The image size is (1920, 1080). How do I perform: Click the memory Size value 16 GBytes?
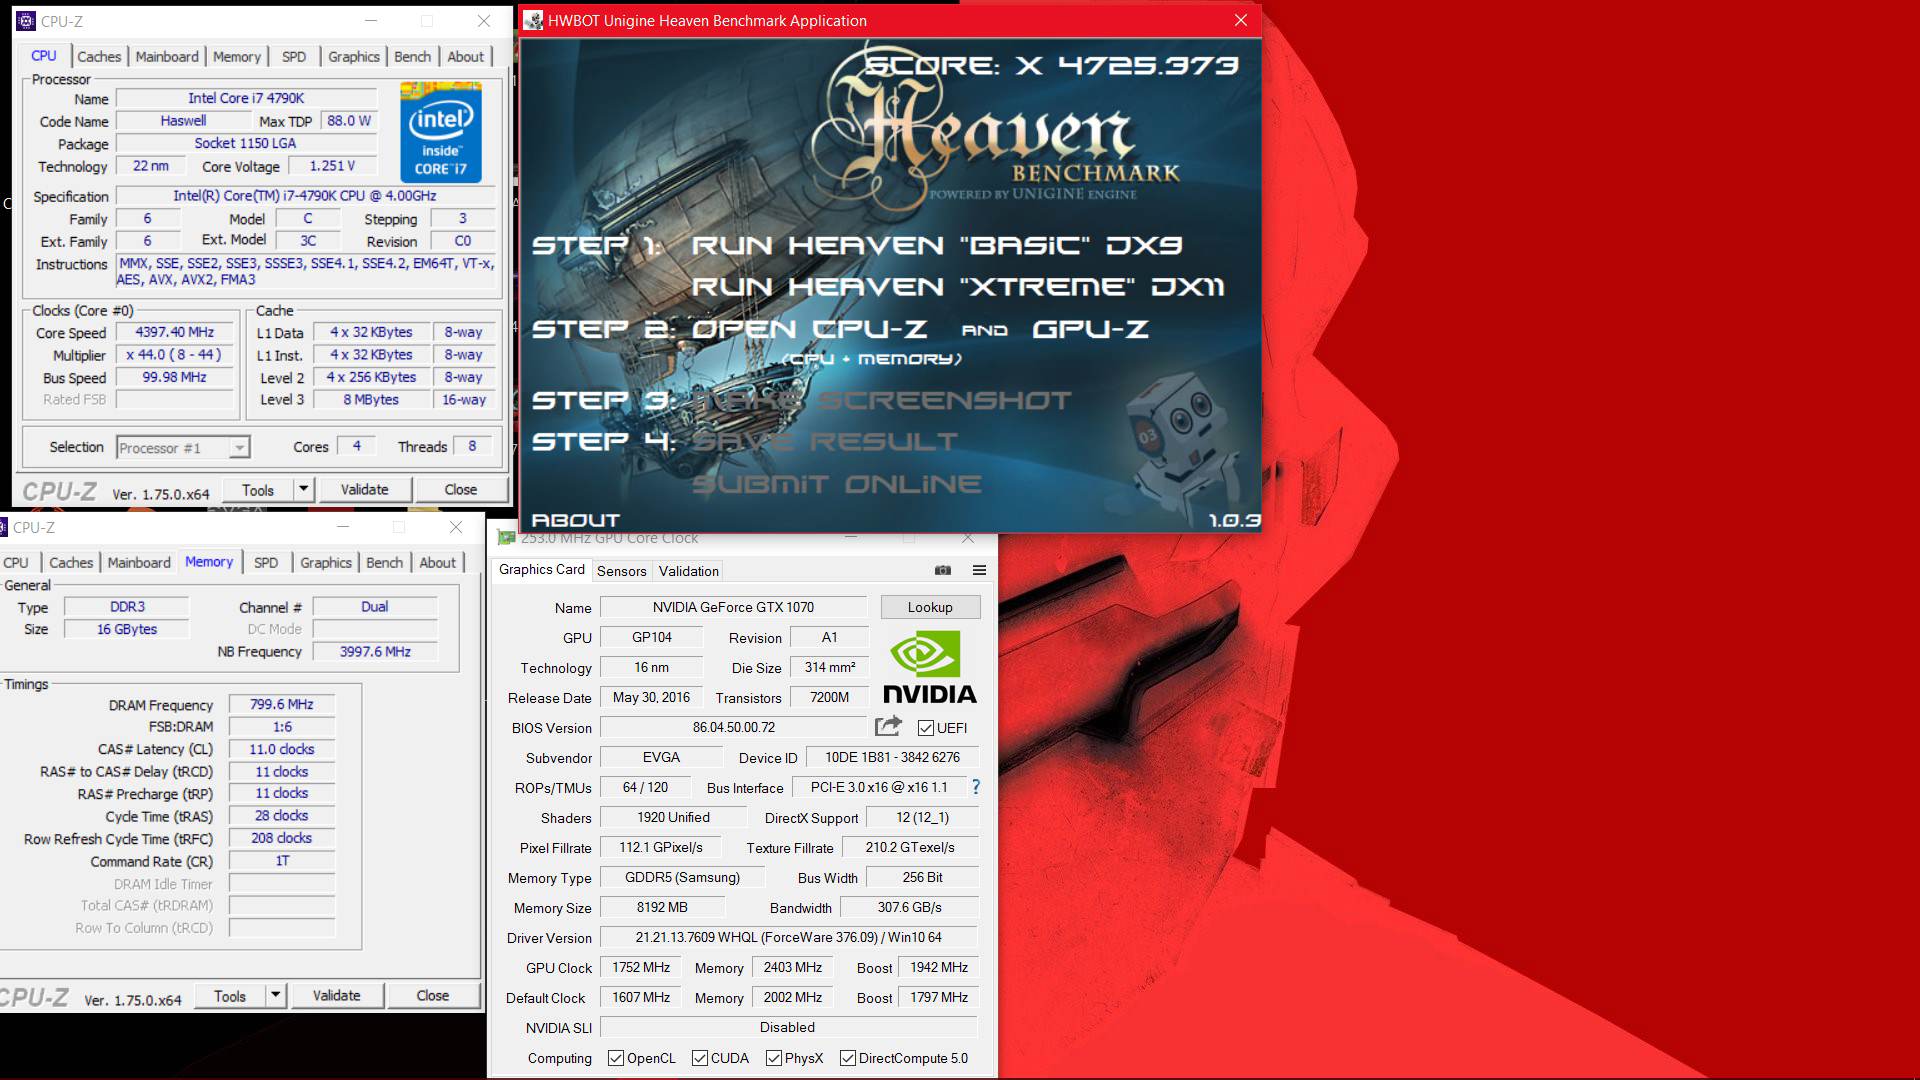point(127,629)
